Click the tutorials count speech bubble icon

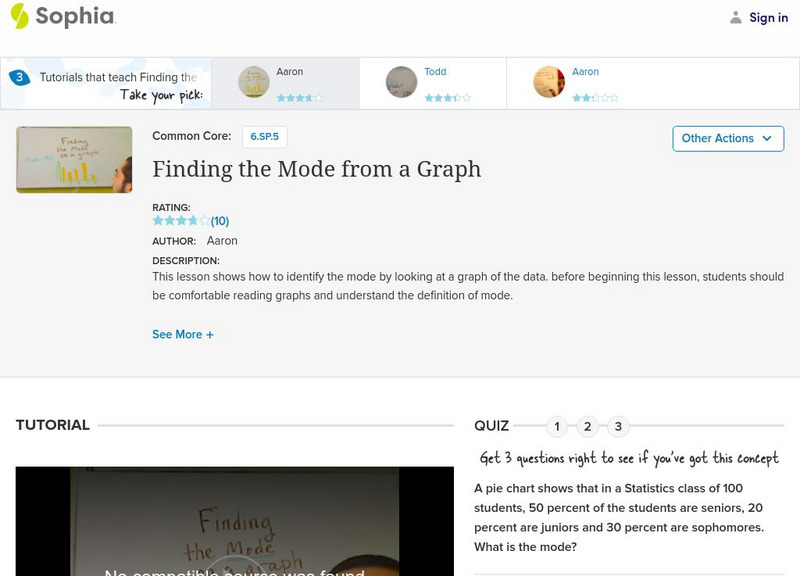[x=18, y=78]
